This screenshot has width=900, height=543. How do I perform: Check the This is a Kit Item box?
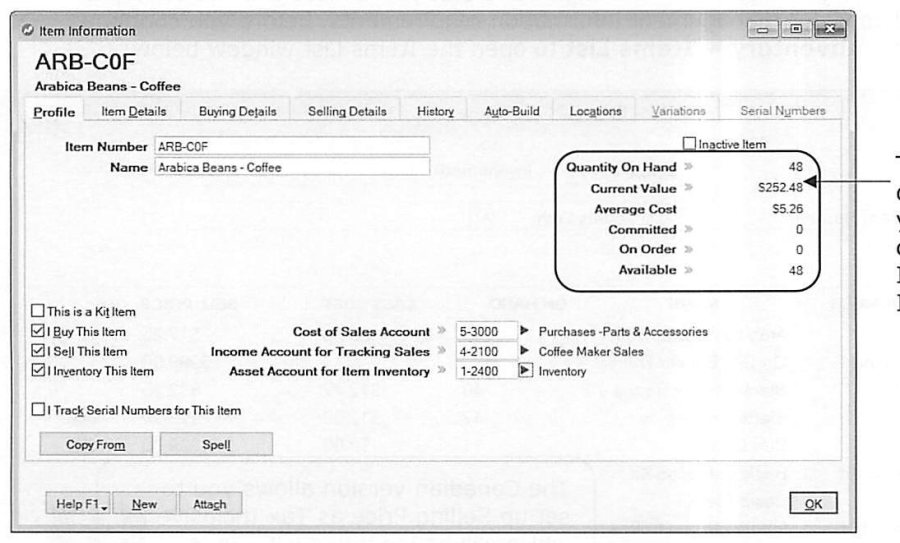click(38, 311)
